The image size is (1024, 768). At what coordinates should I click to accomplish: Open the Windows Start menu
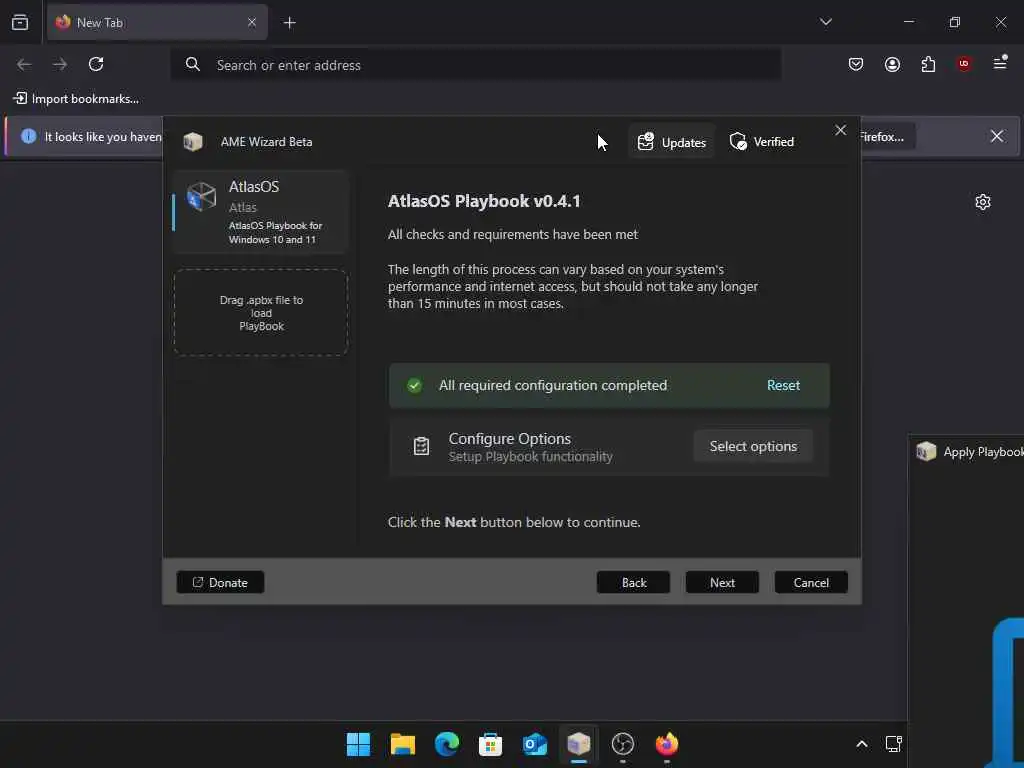(x=358, y=744)
